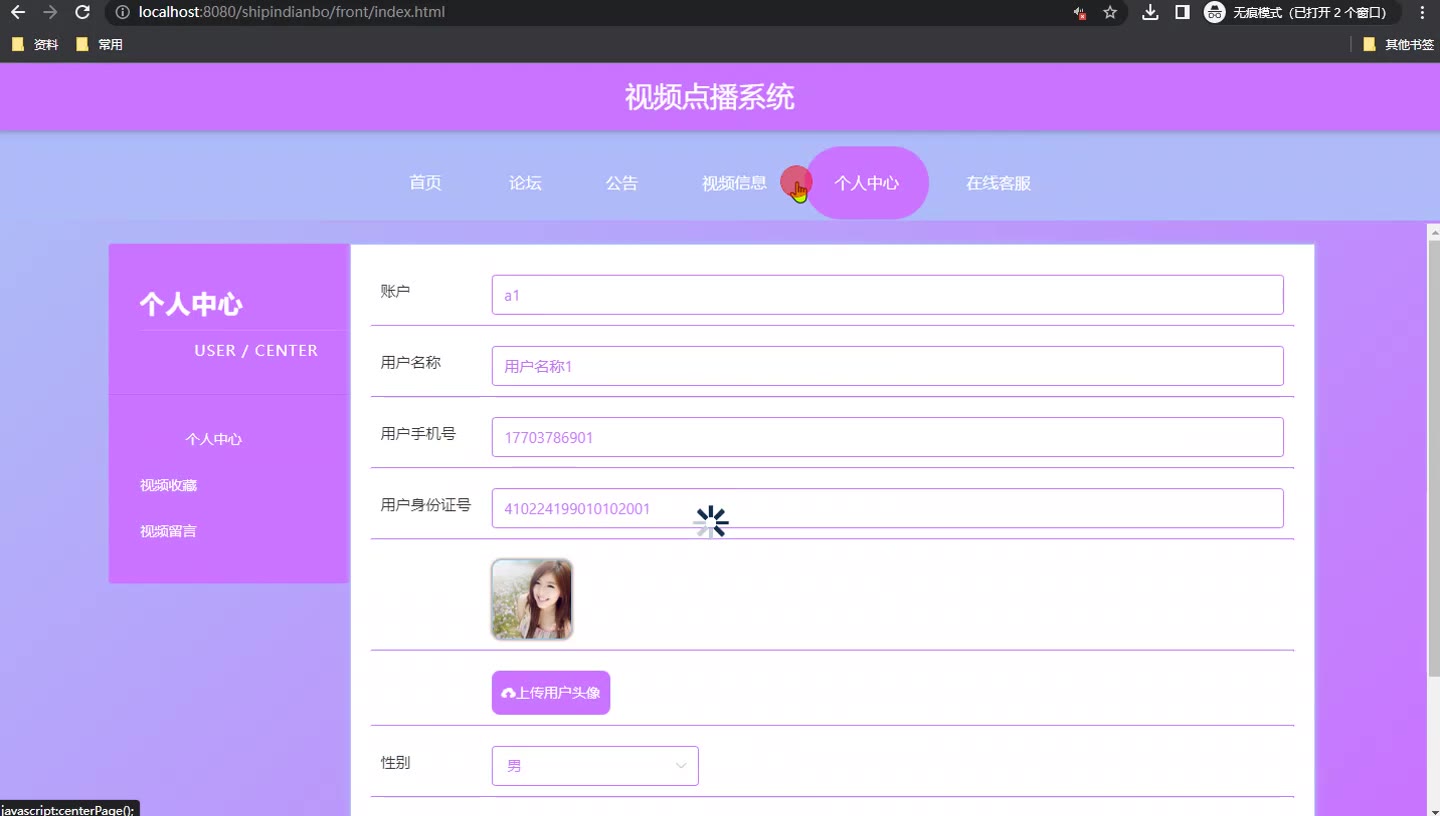Open the 公告 nav tab

[621, 183]
